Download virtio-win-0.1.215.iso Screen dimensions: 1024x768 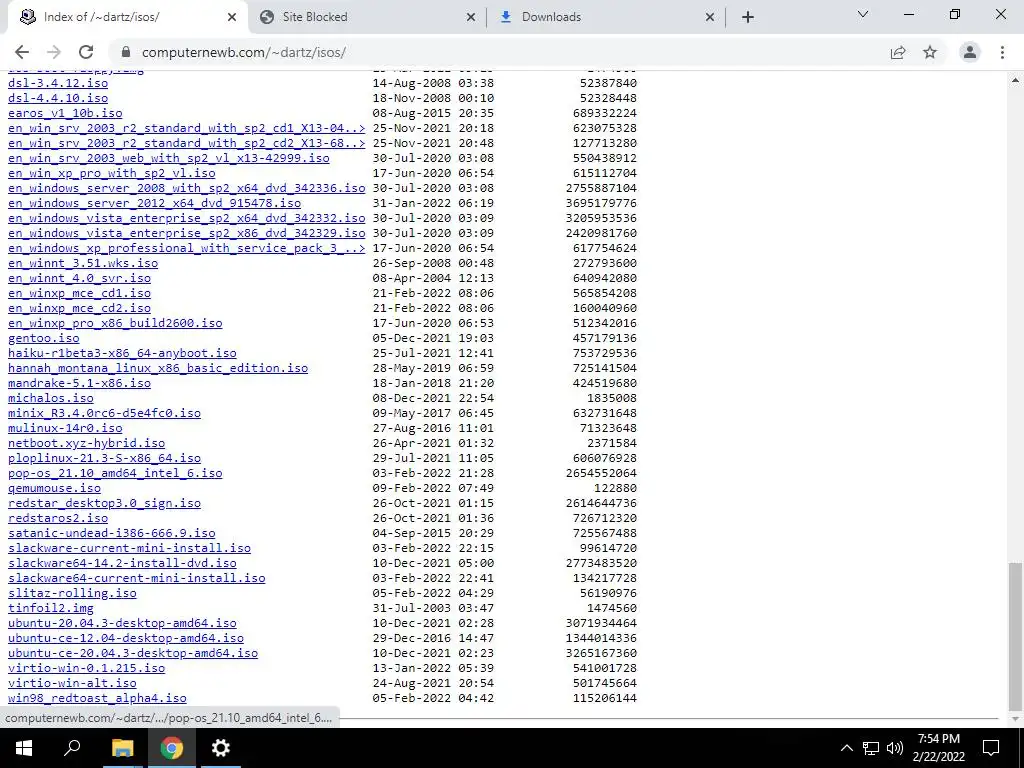pyautogui.click(x=87, y=669)
